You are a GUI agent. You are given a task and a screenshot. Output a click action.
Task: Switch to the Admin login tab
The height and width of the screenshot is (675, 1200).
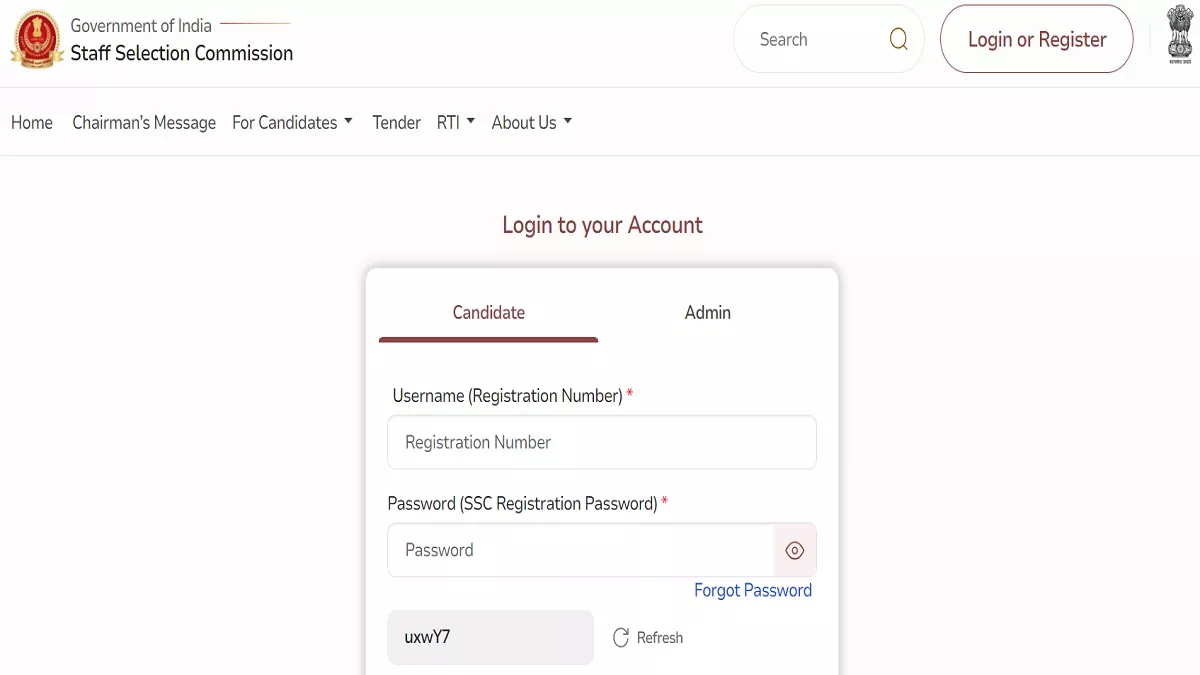tap(708, 312)
